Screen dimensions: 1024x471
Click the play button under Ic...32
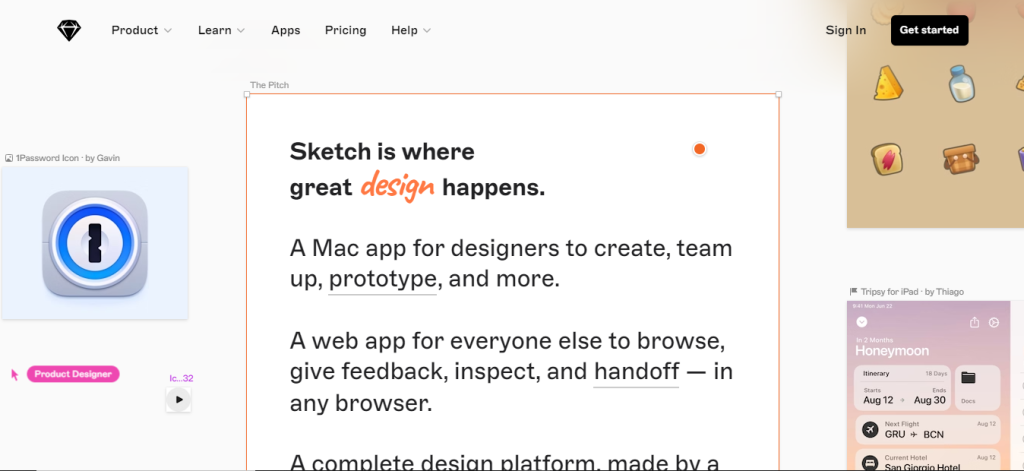179,399
